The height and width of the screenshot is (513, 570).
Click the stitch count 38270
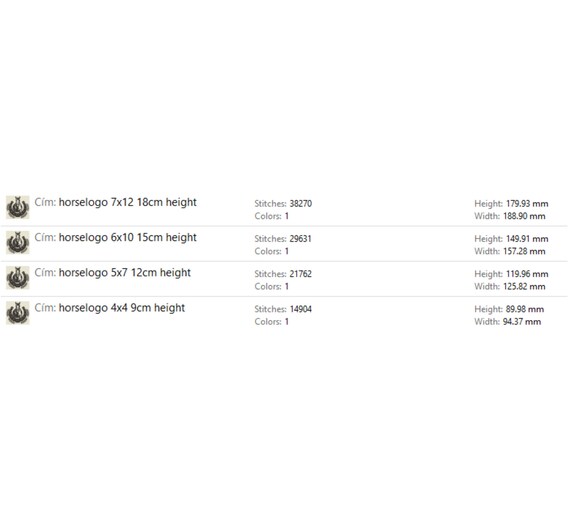(x=301, y=204)
